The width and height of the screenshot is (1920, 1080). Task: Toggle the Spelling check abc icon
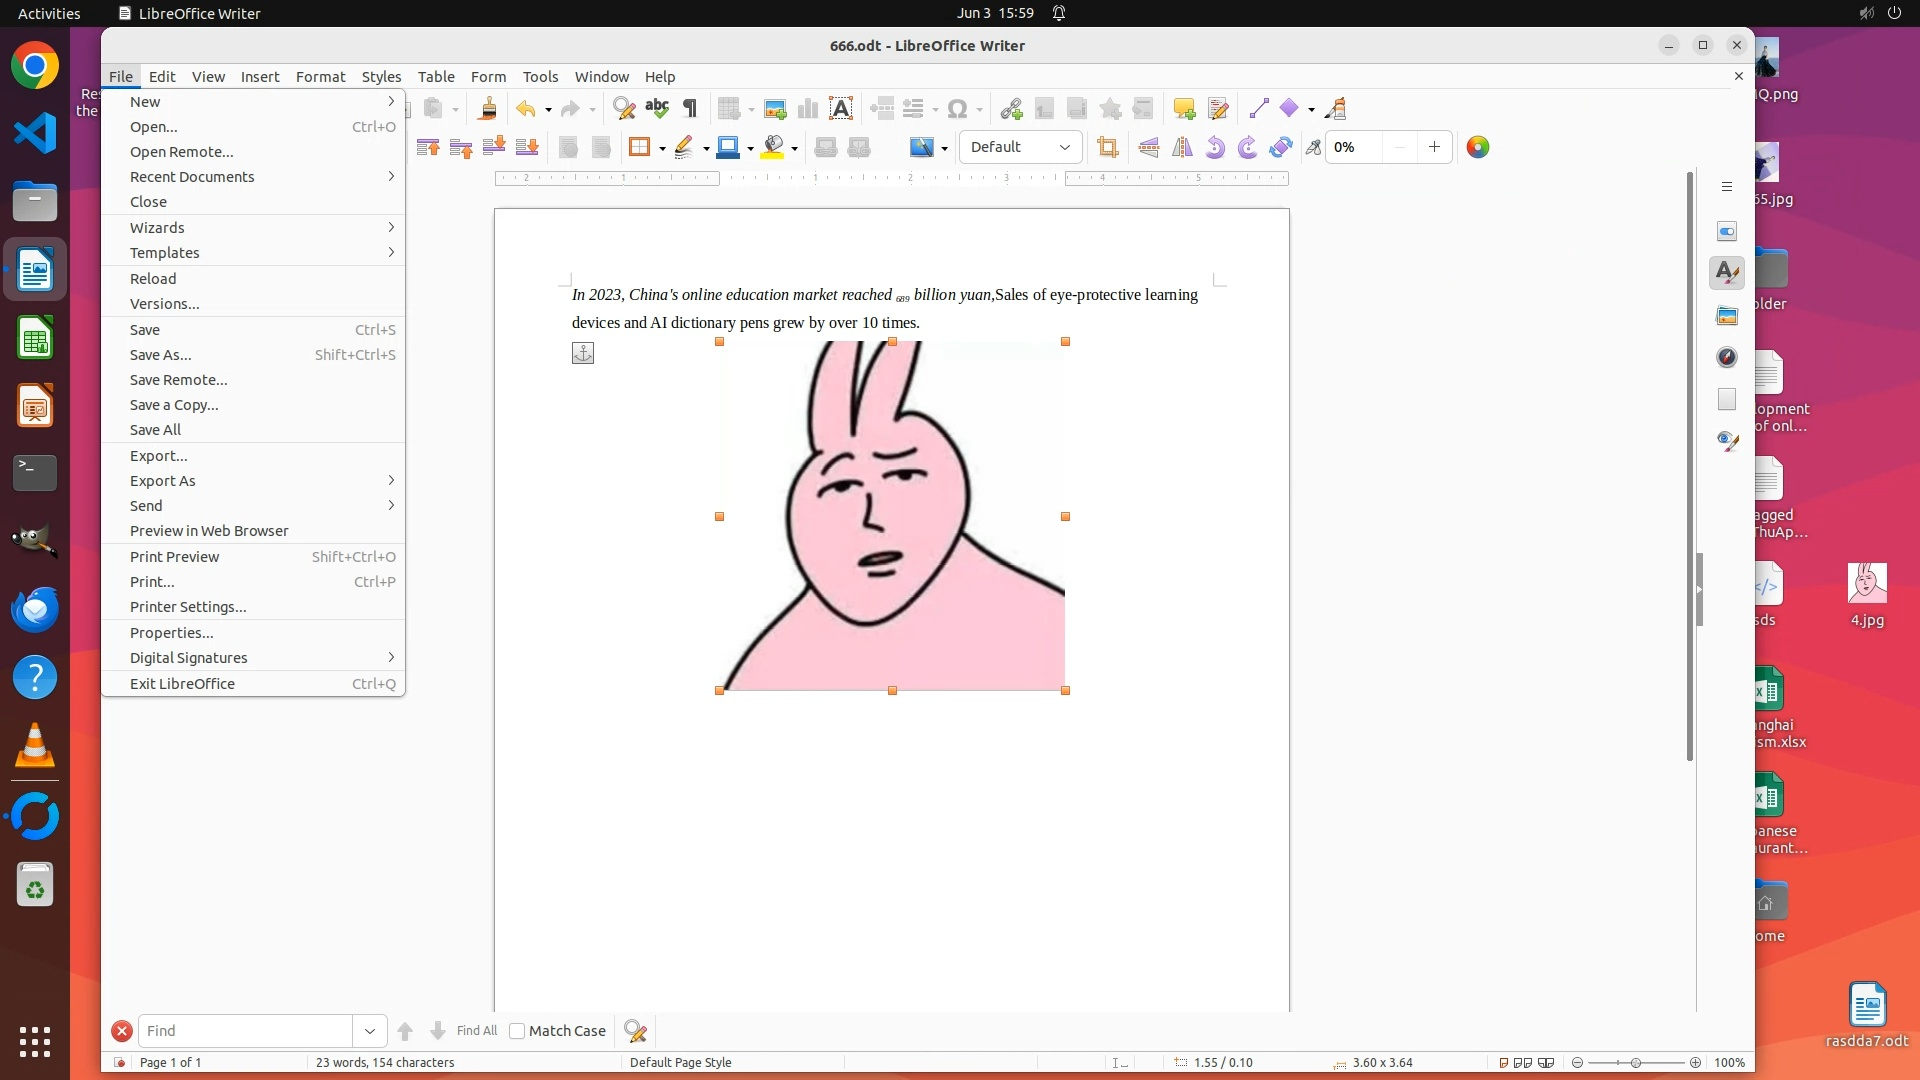click(x=657, y=109)
